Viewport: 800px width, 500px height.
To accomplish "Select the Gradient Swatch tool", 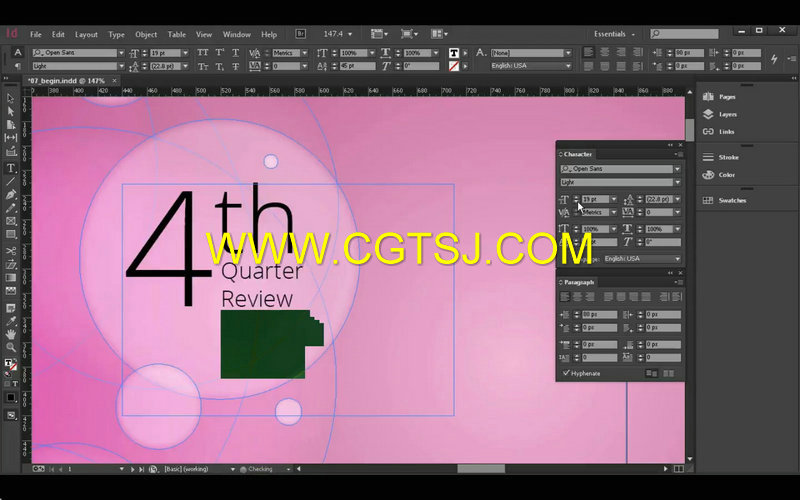I will click(11, 278).
